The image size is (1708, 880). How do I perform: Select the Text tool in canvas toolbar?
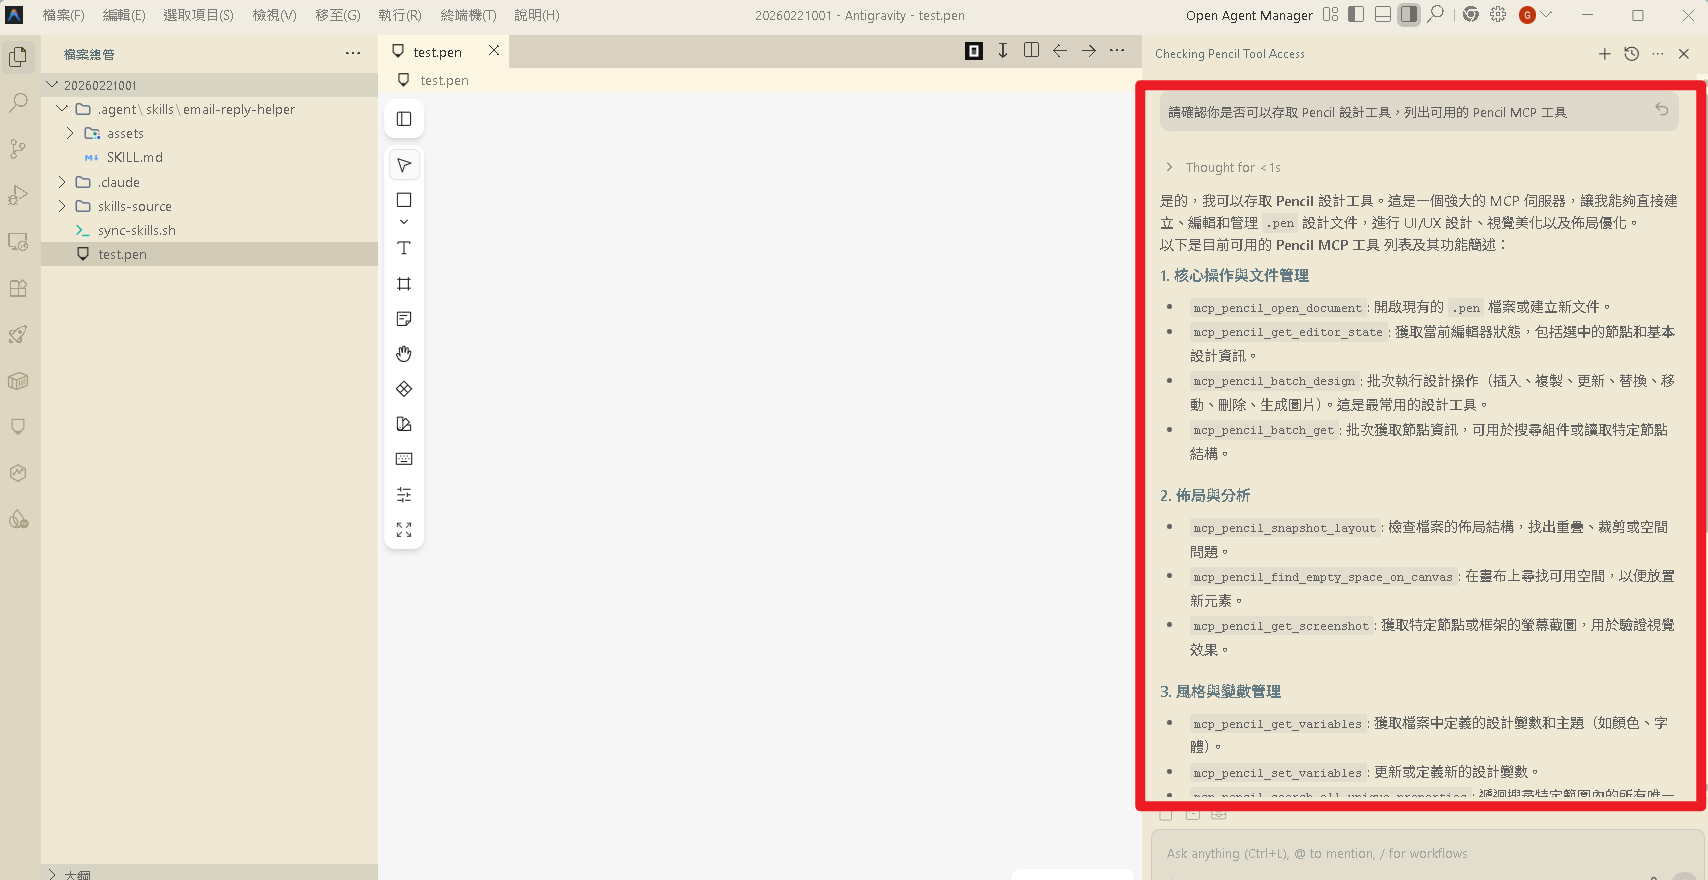404,248
